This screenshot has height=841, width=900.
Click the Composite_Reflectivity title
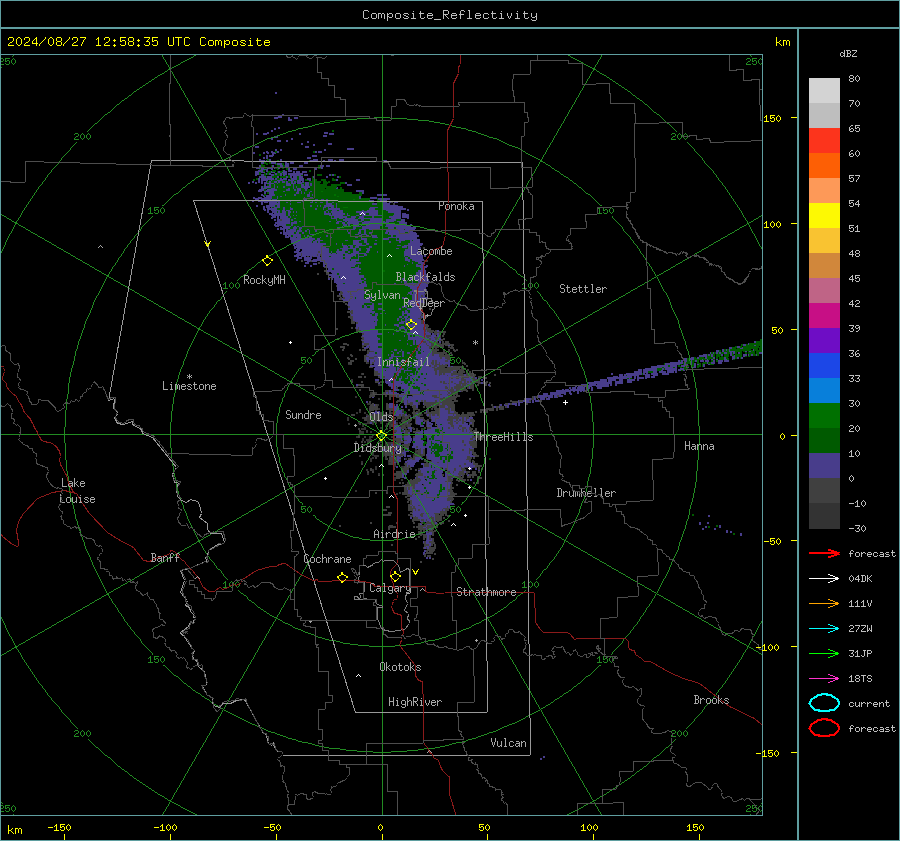click(449, 15)
